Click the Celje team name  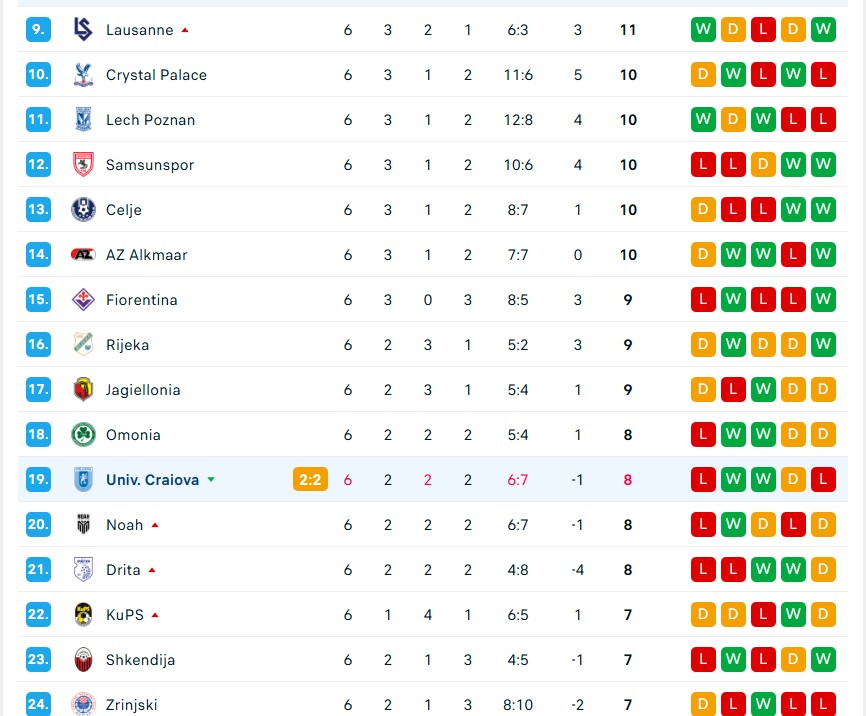(x=124, y=210)
